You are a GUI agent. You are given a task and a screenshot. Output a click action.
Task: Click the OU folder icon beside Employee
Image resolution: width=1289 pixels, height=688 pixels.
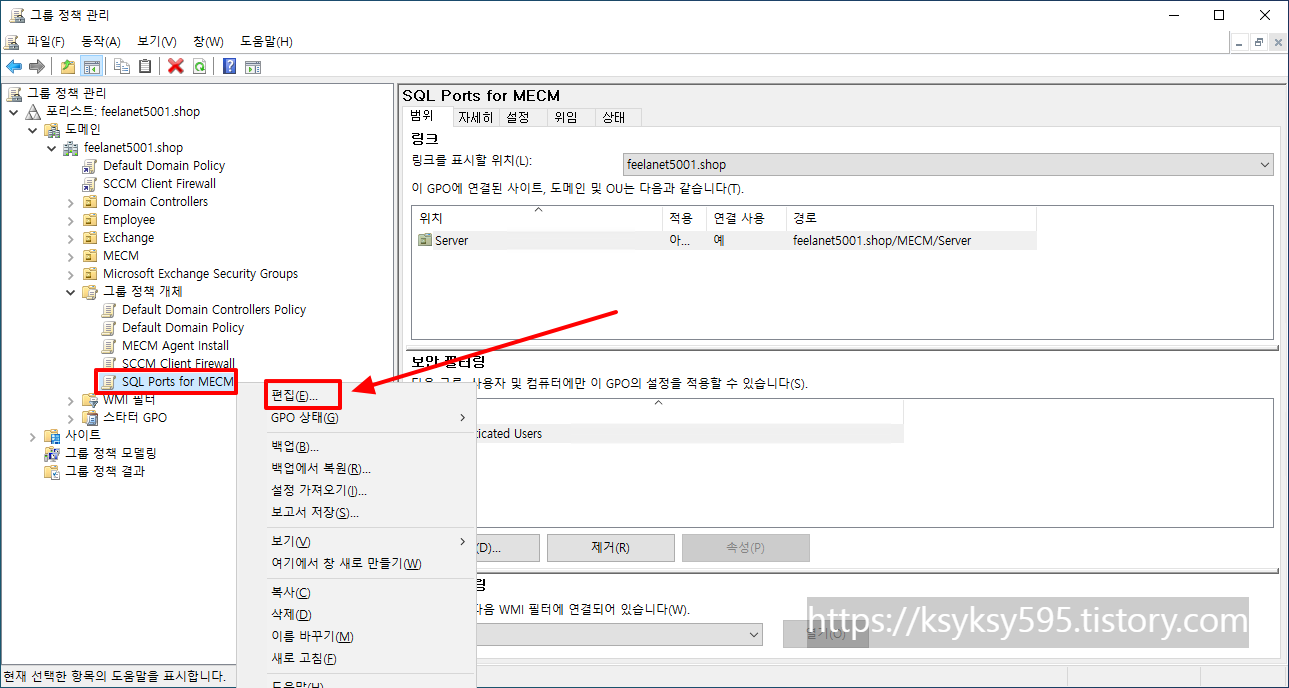(90, 219)
